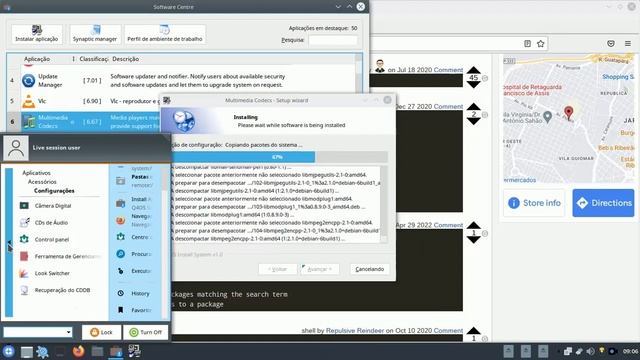Click the network tray icon
640x360 pixels.
click(568, 351)
